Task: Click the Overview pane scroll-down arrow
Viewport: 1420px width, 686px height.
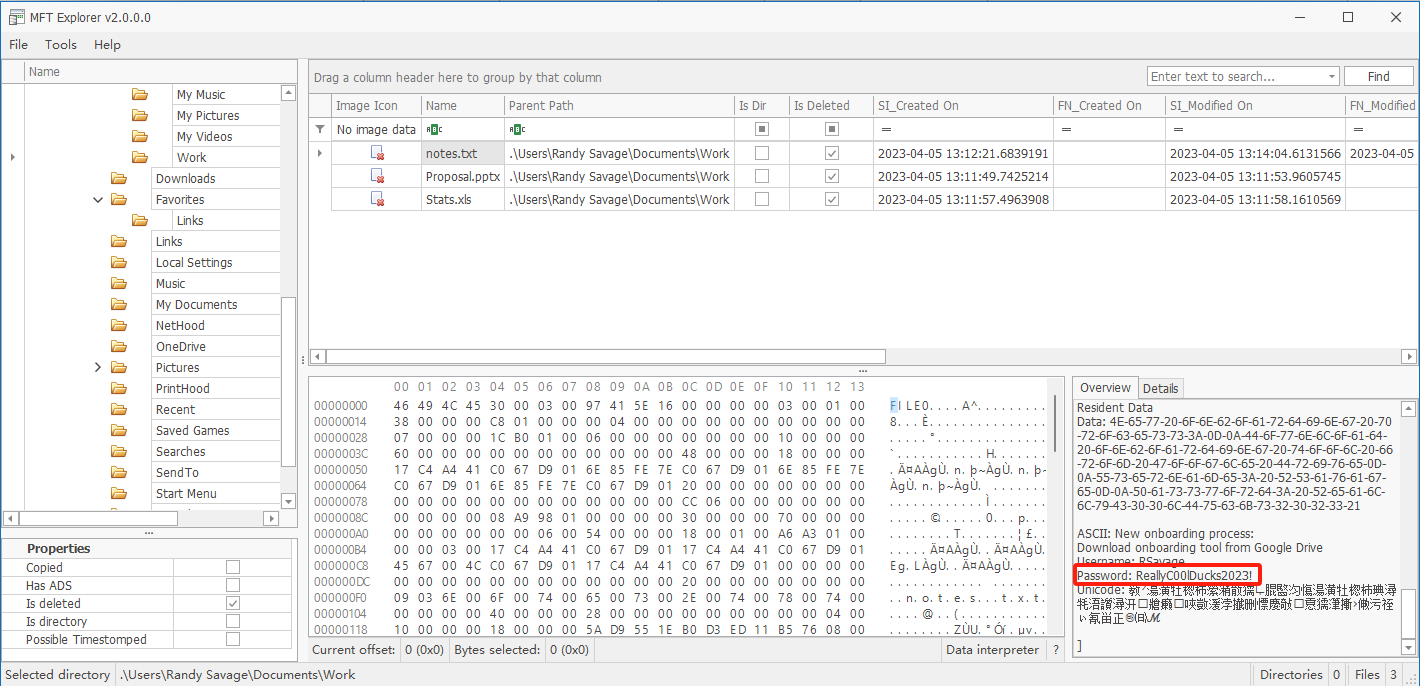Action: [1408, 649]
